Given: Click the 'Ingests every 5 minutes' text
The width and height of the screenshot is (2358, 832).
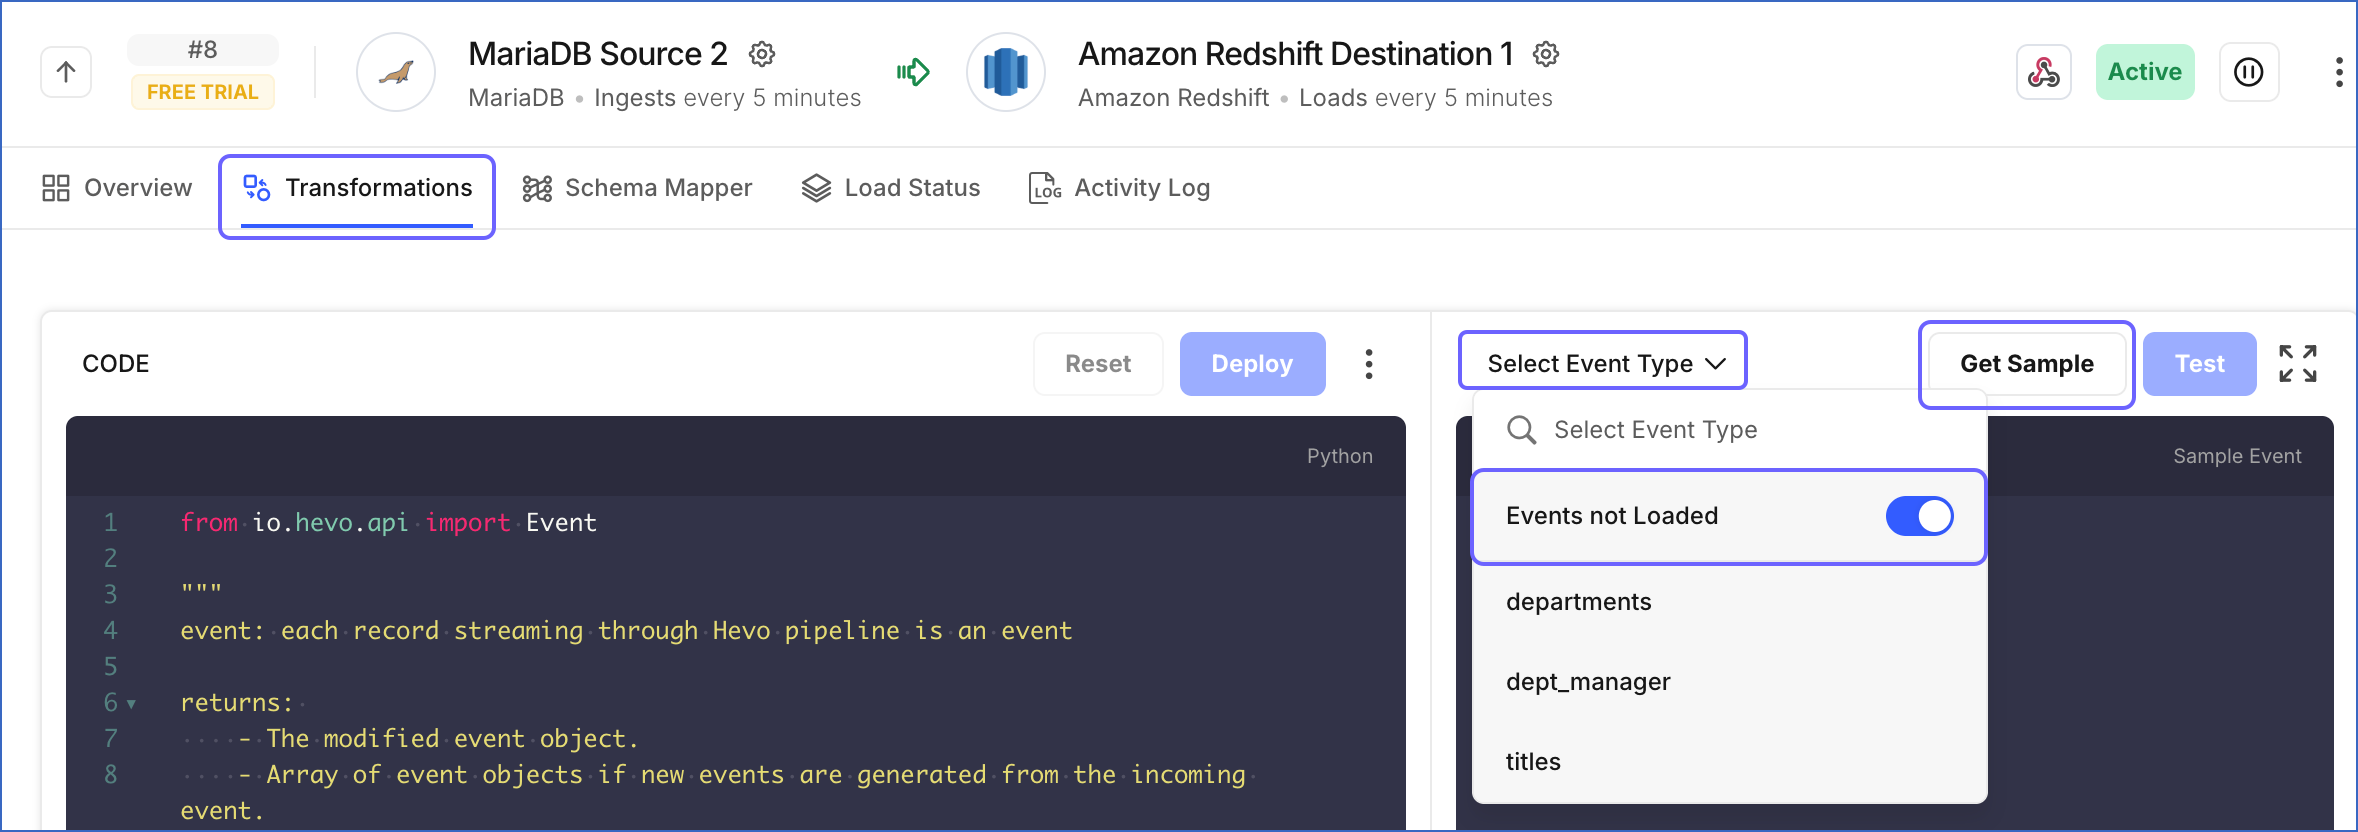Looking at the screenshot, I should pos(727,98).
